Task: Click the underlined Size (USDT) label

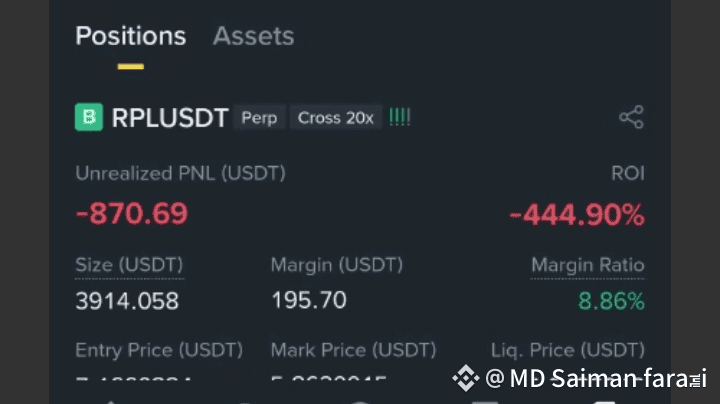Action: [x=129, y=265]
